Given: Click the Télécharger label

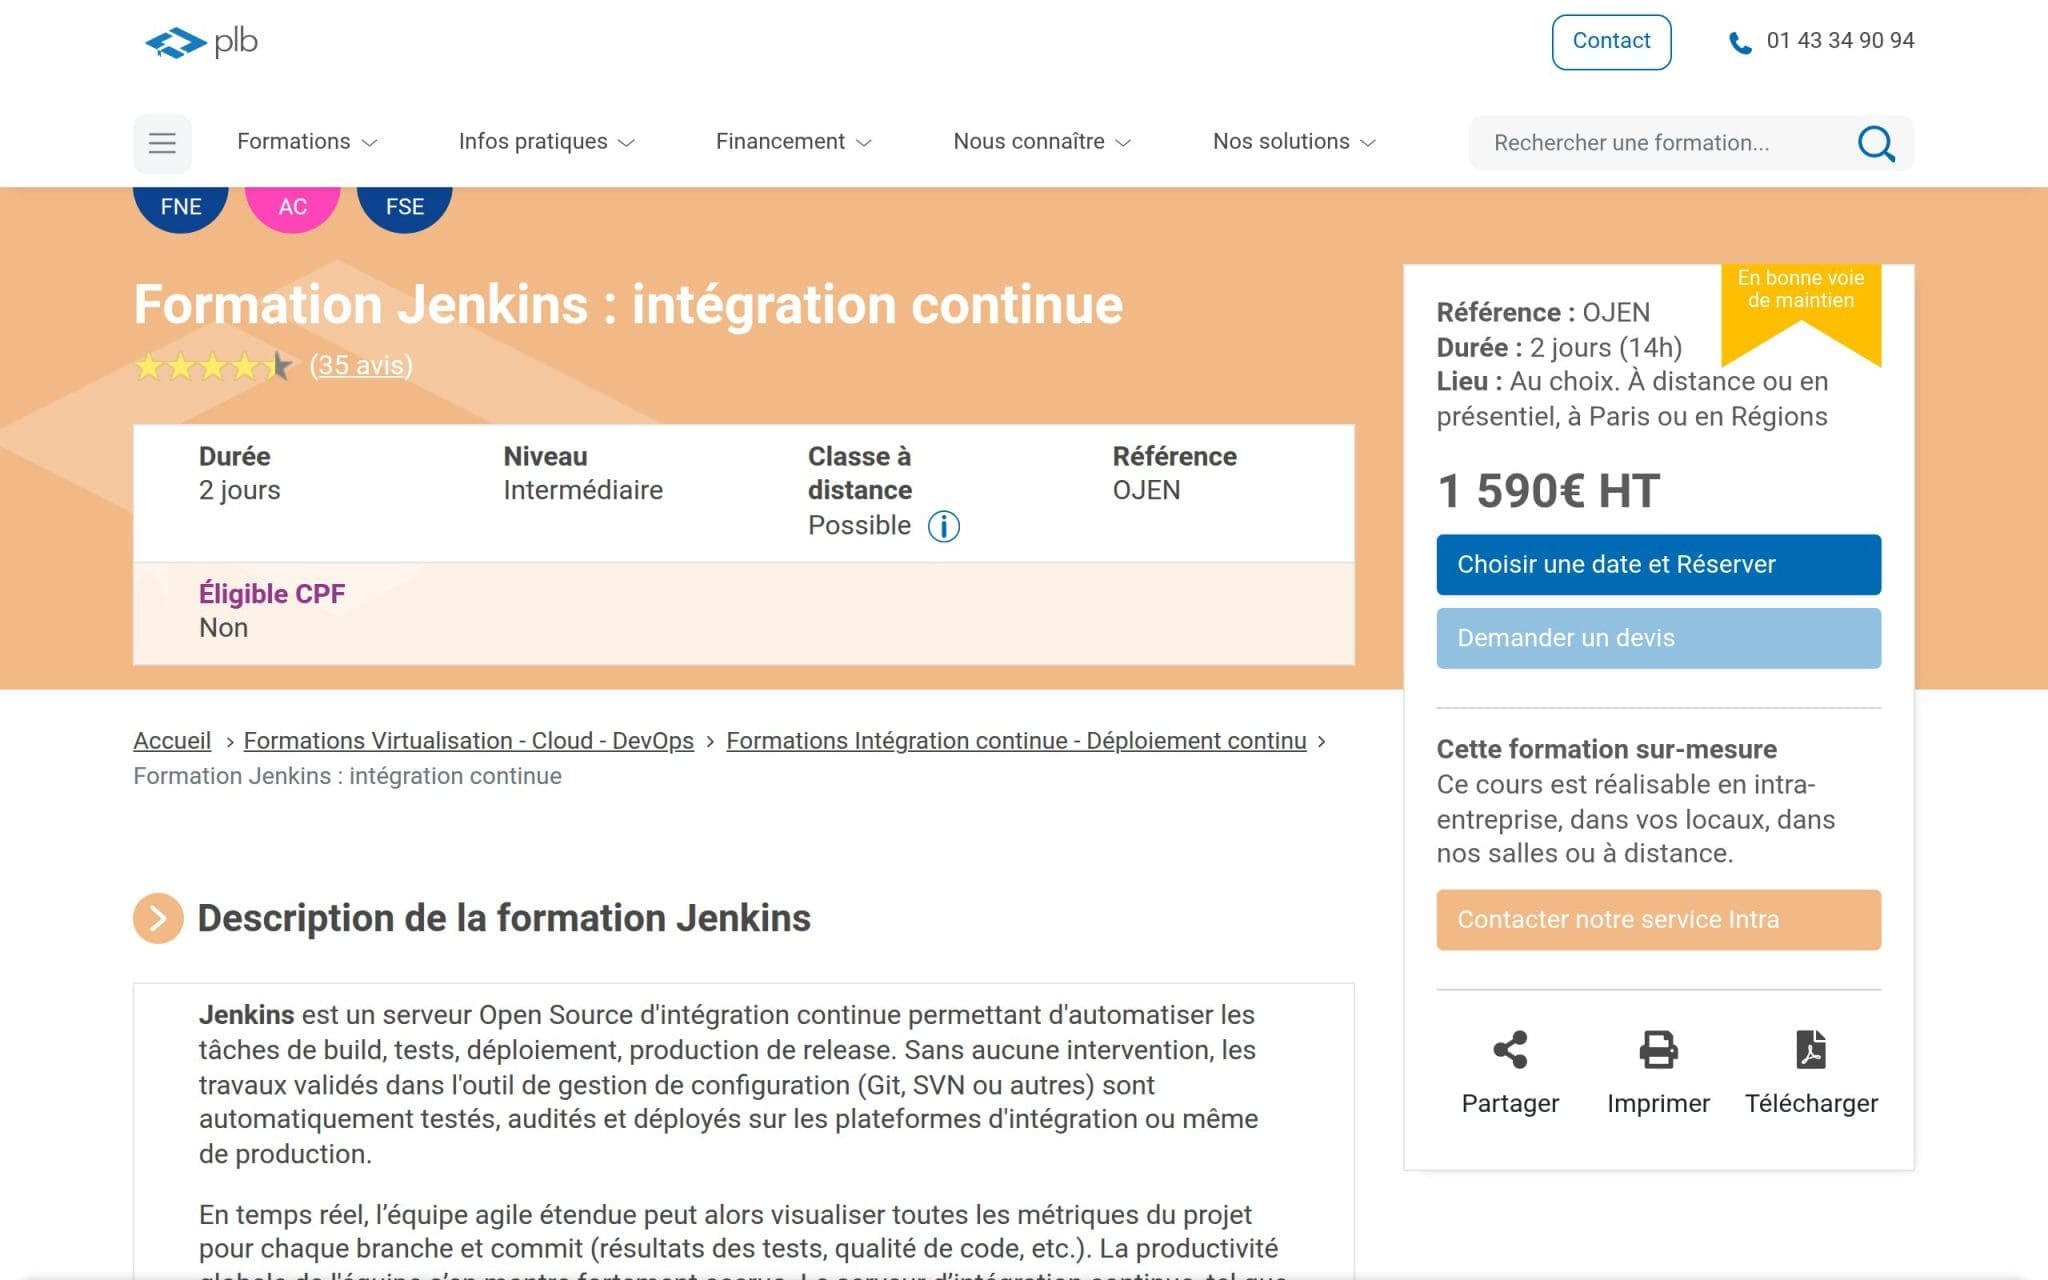Looking at the screenshot, I should [x=1811, y=1103].
